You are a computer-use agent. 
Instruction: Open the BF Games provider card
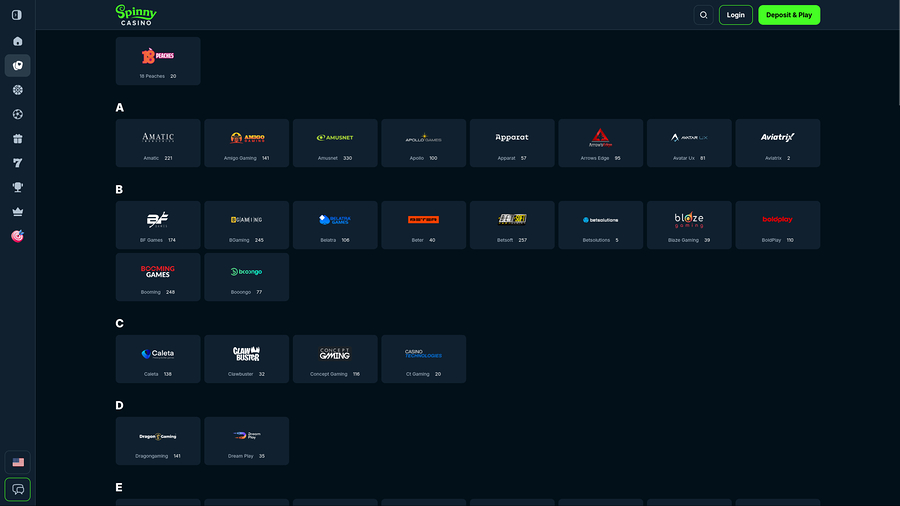(x=158, y=225)
